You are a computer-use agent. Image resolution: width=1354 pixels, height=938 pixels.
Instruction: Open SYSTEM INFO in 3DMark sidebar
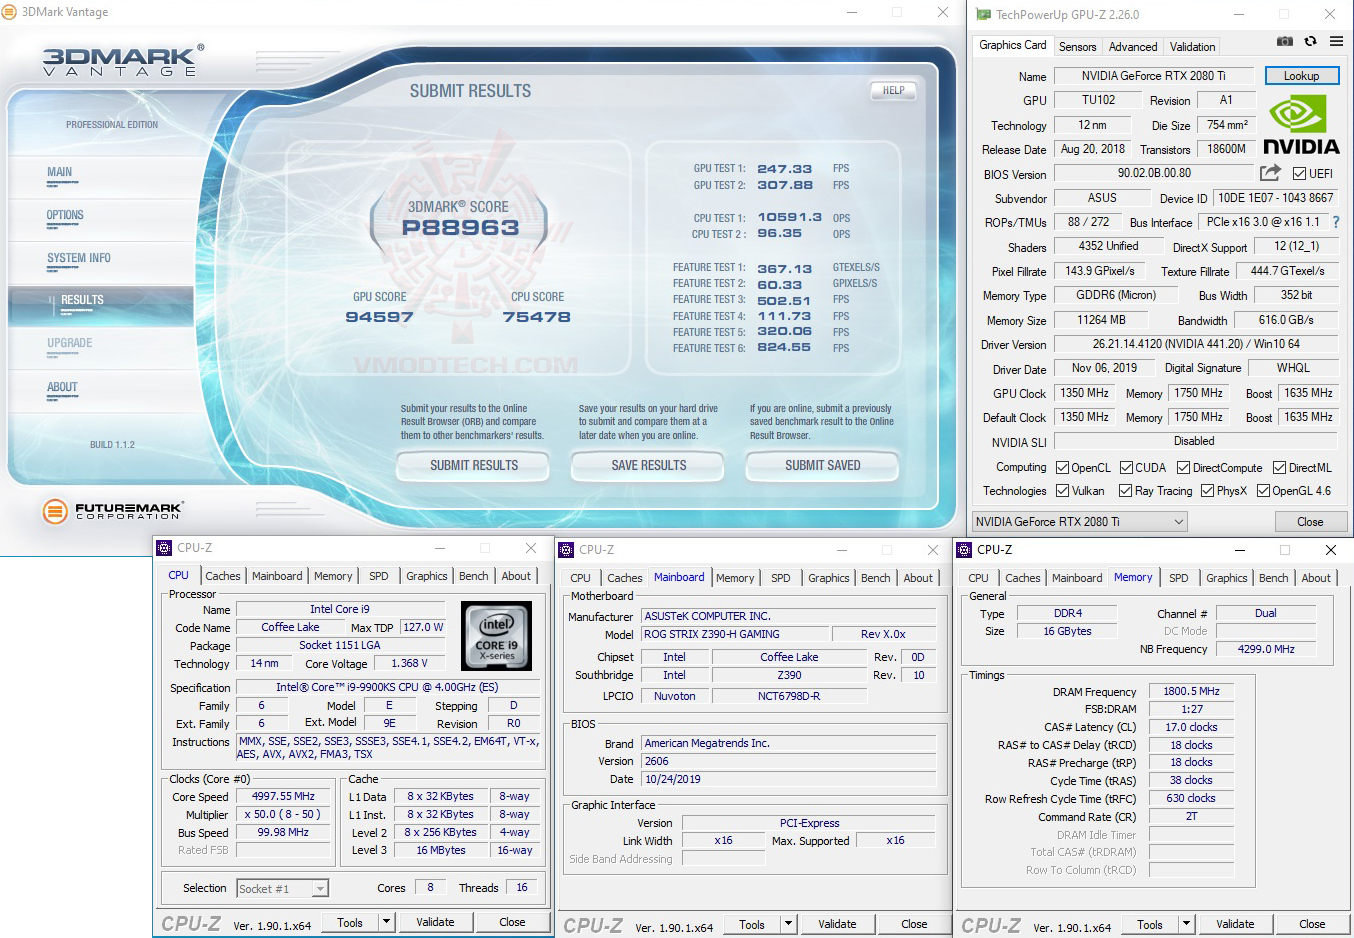(x=79, y=258)
